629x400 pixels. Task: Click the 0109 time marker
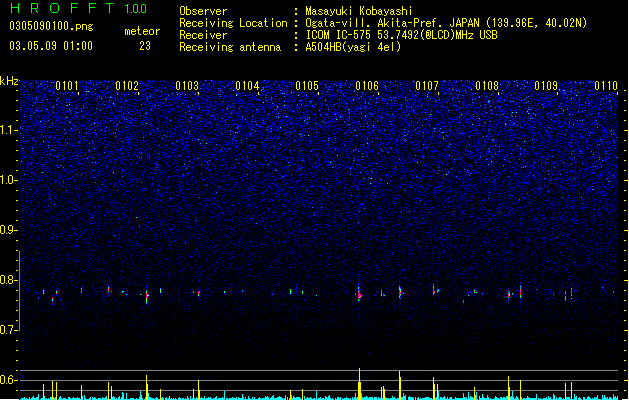click(546, 86)
